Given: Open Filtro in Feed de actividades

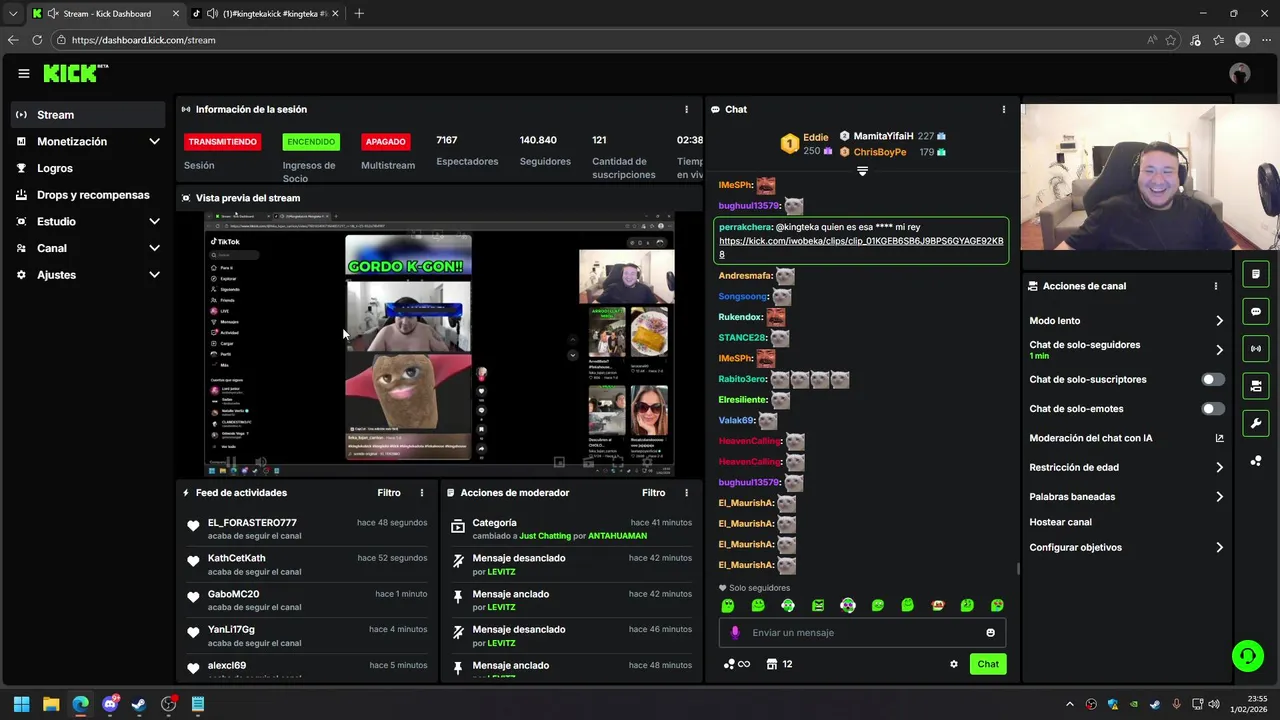Looking at the screenshot, I should point(389,493).
